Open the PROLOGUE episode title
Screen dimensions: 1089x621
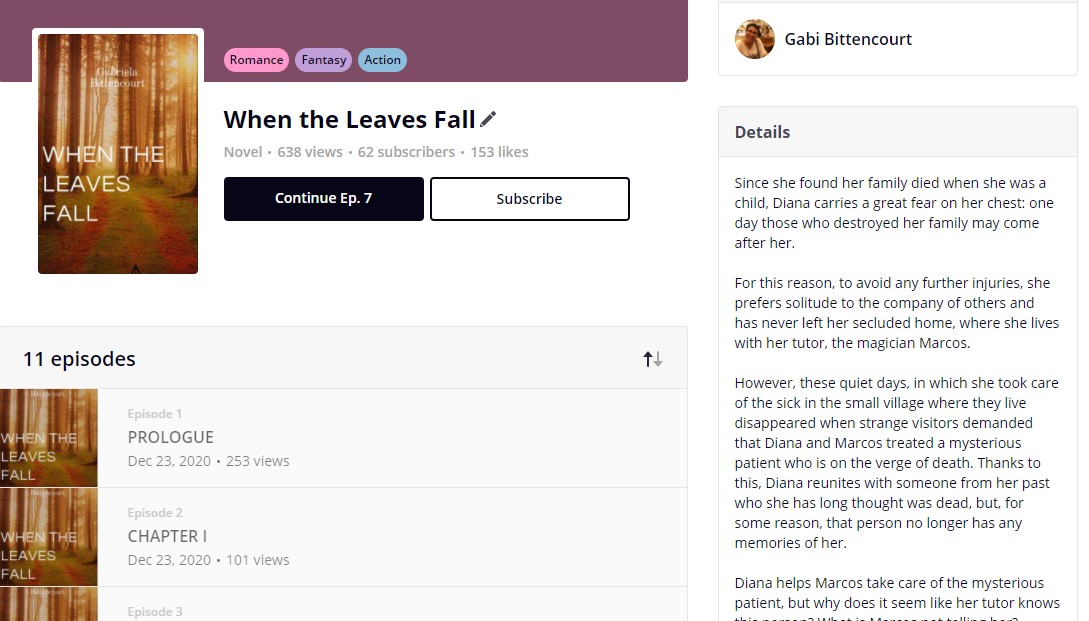coord(171,437)
